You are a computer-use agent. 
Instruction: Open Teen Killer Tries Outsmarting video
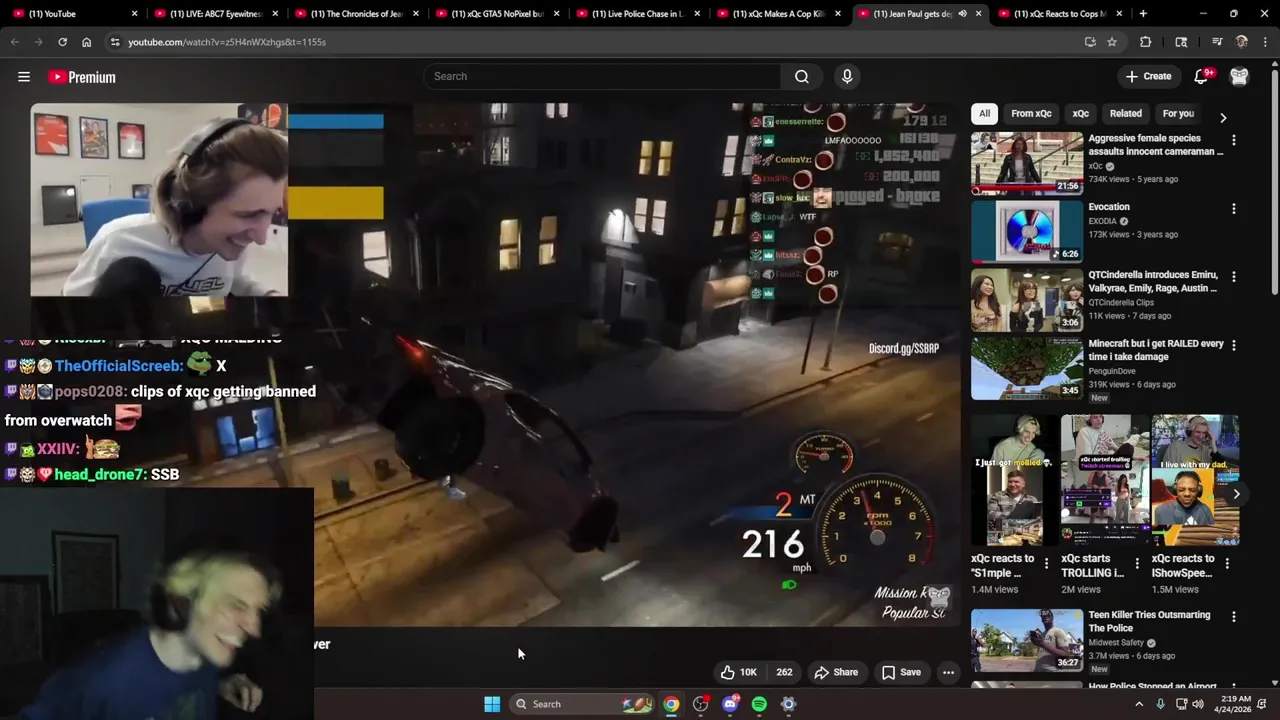[1149, 621]
